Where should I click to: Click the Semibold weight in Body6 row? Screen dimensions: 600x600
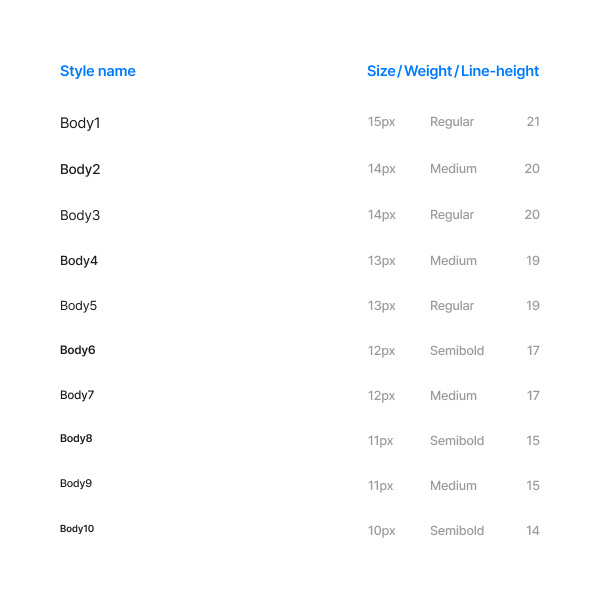457,351
